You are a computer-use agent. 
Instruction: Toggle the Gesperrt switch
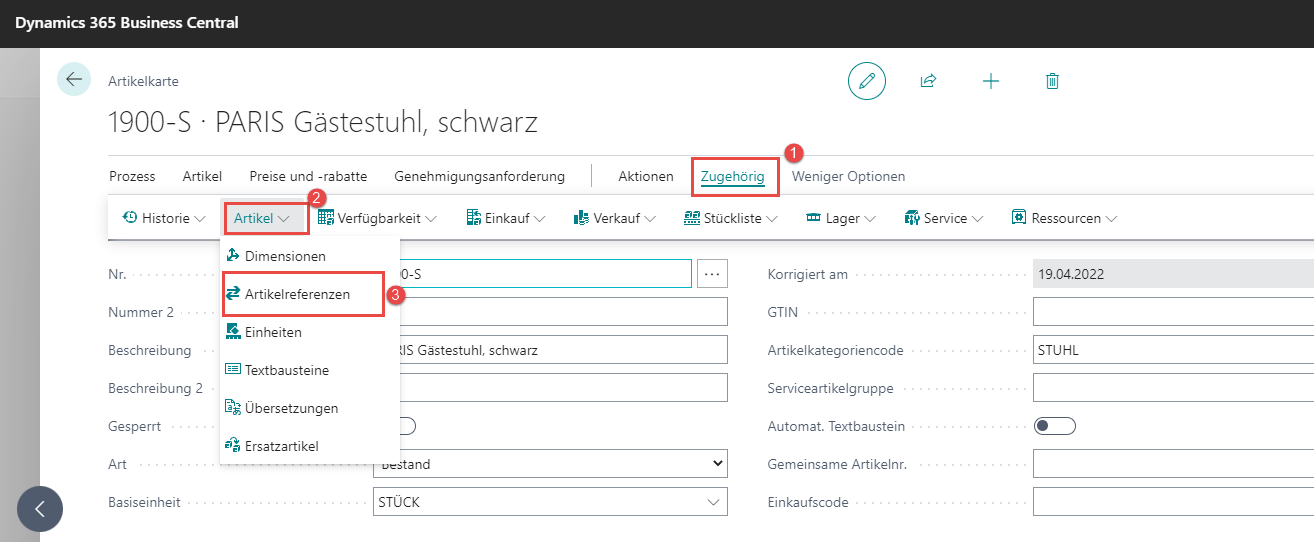tap(405, 426)
